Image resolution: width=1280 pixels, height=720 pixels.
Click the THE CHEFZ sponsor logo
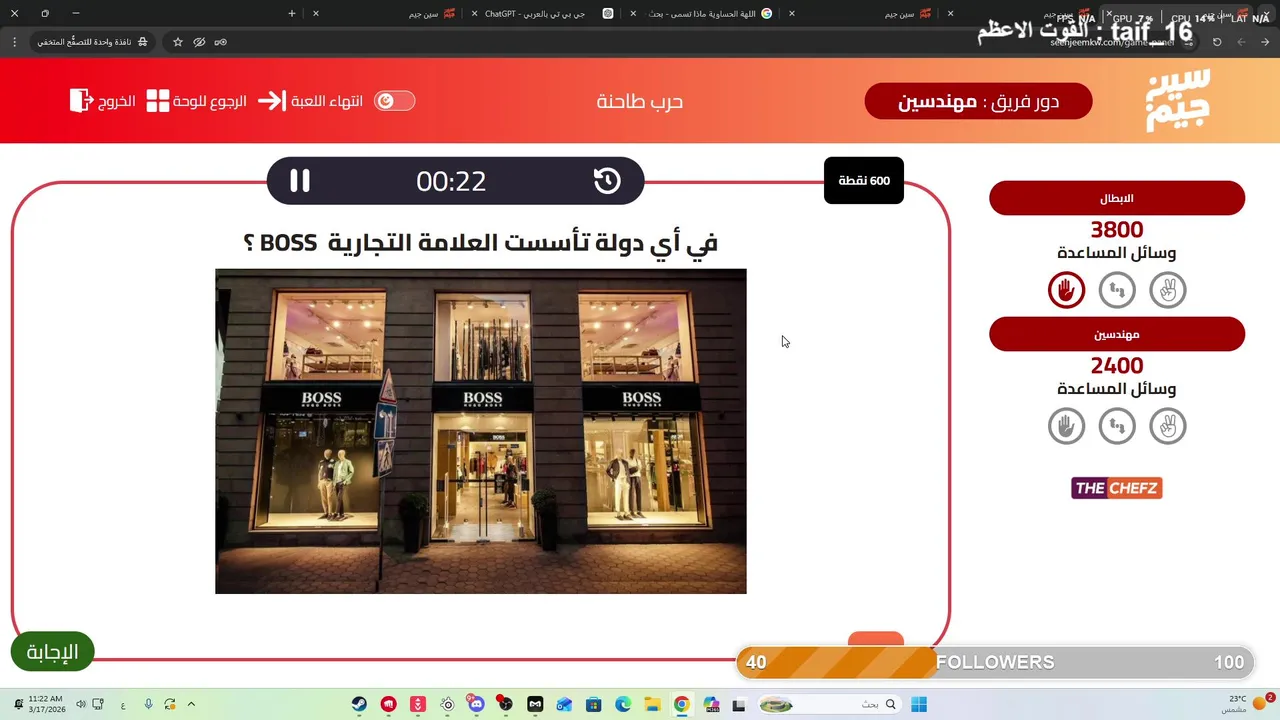(x=1117, y=488)
